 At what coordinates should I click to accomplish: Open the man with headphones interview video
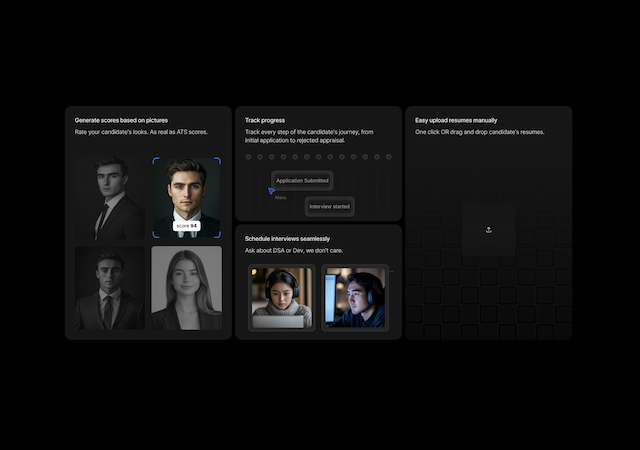(355, 297)
